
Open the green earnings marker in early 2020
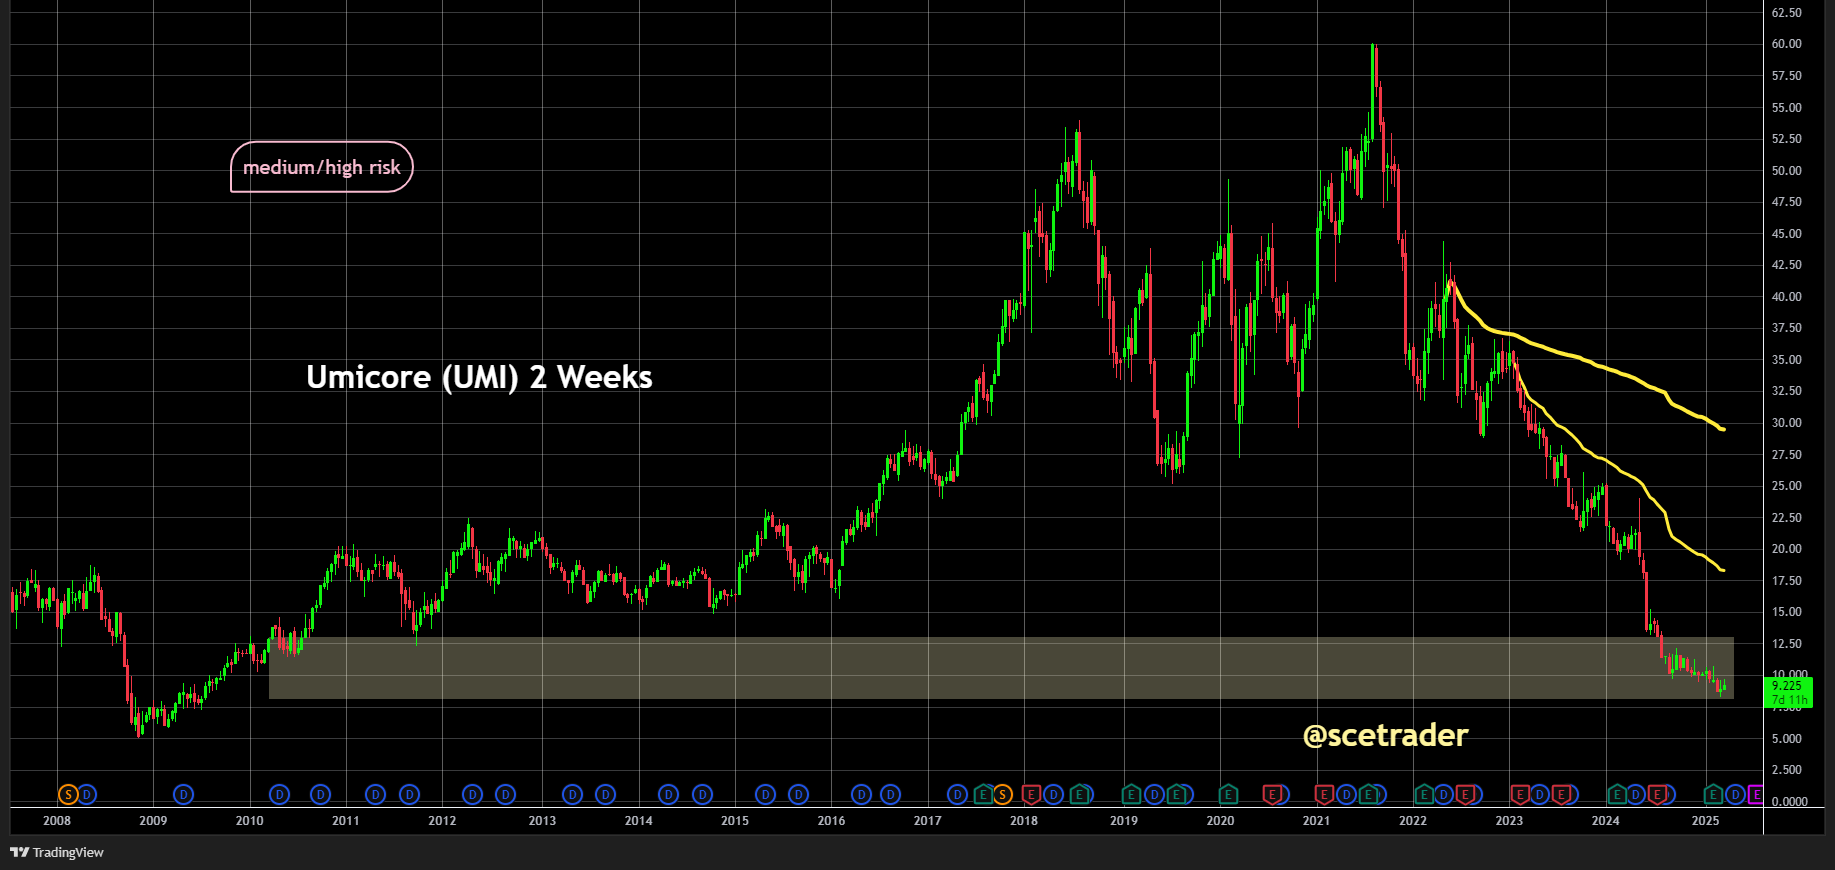point(1227,795)
